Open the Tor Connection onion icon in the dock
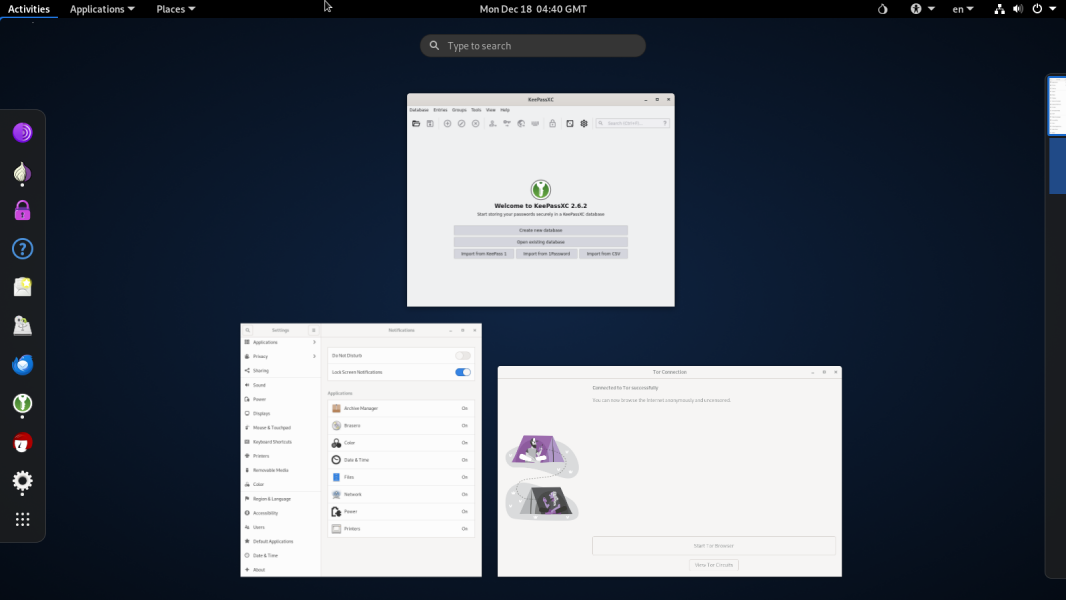Image resolution: width=1066 pixels, height=600 pixels. click(x=22, y=173)
